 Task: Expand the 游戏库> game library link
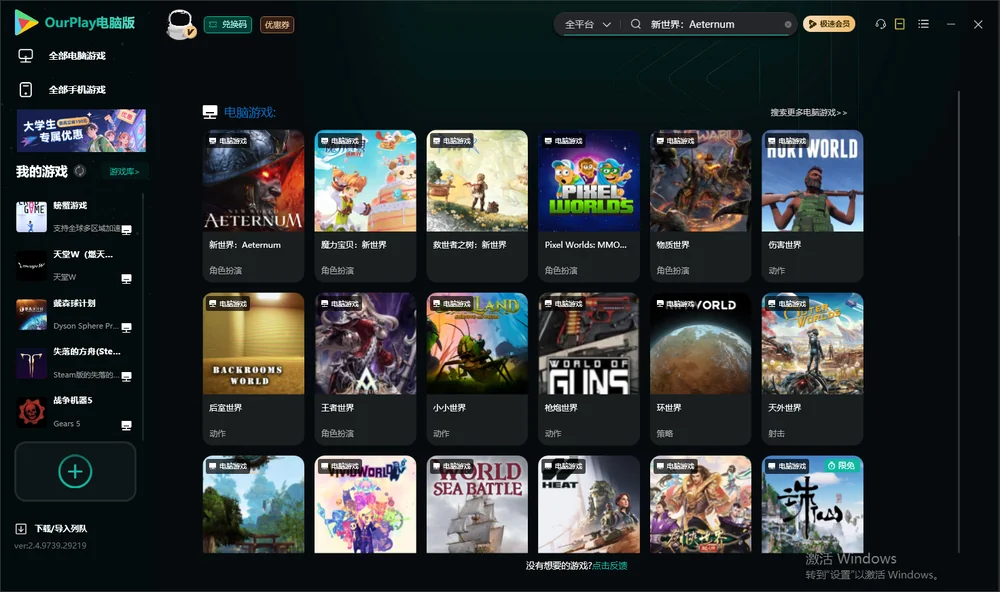(124, 172)
